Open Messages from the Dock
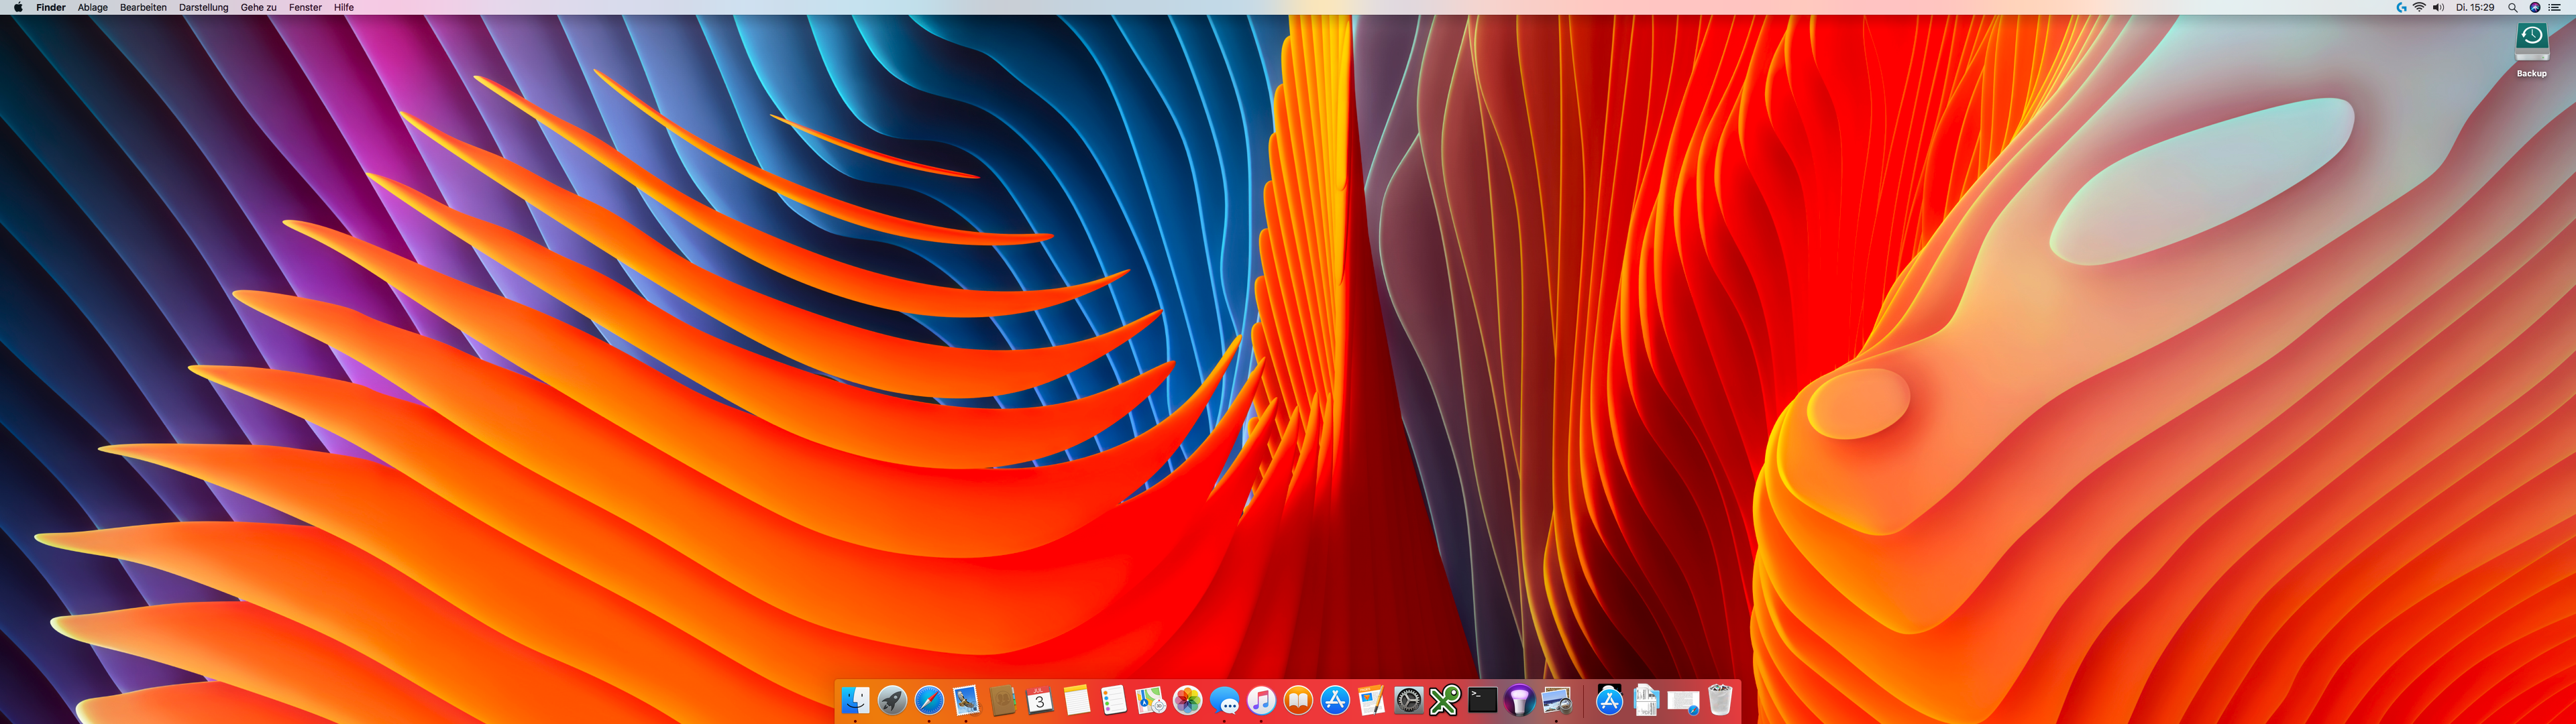This screenshot has height=724, width=2576. click(x=1224, y=701)
